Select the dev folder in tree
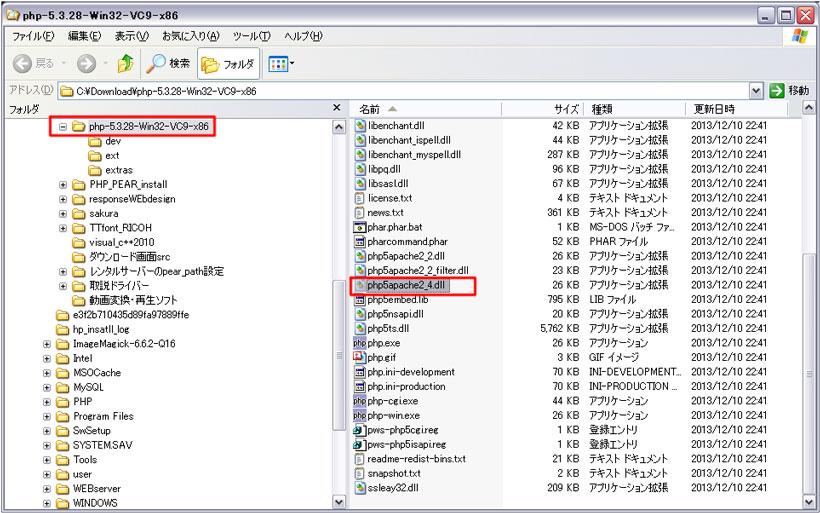Viewport: 820px width, 513px height. click(x=105, y=141)
